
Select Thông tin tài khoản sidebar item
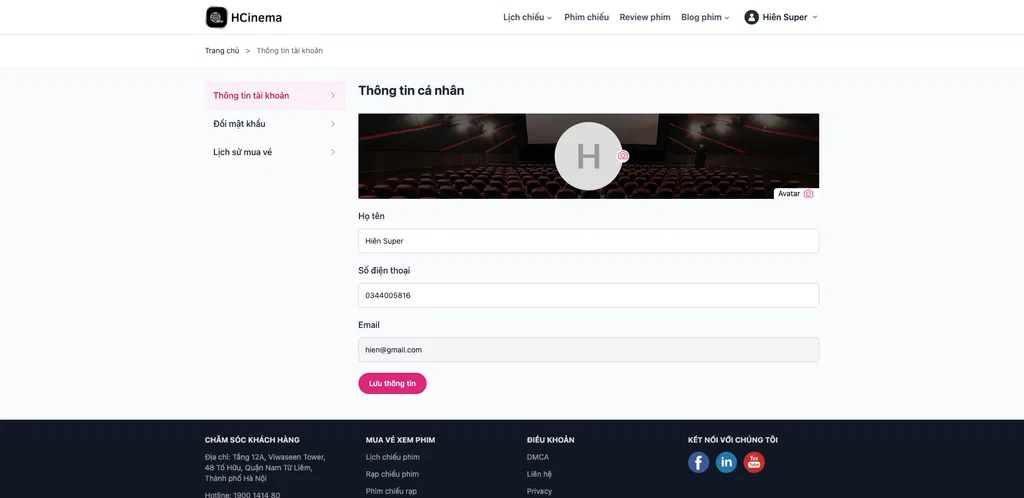pyautogui.click(x=274, y=95)
